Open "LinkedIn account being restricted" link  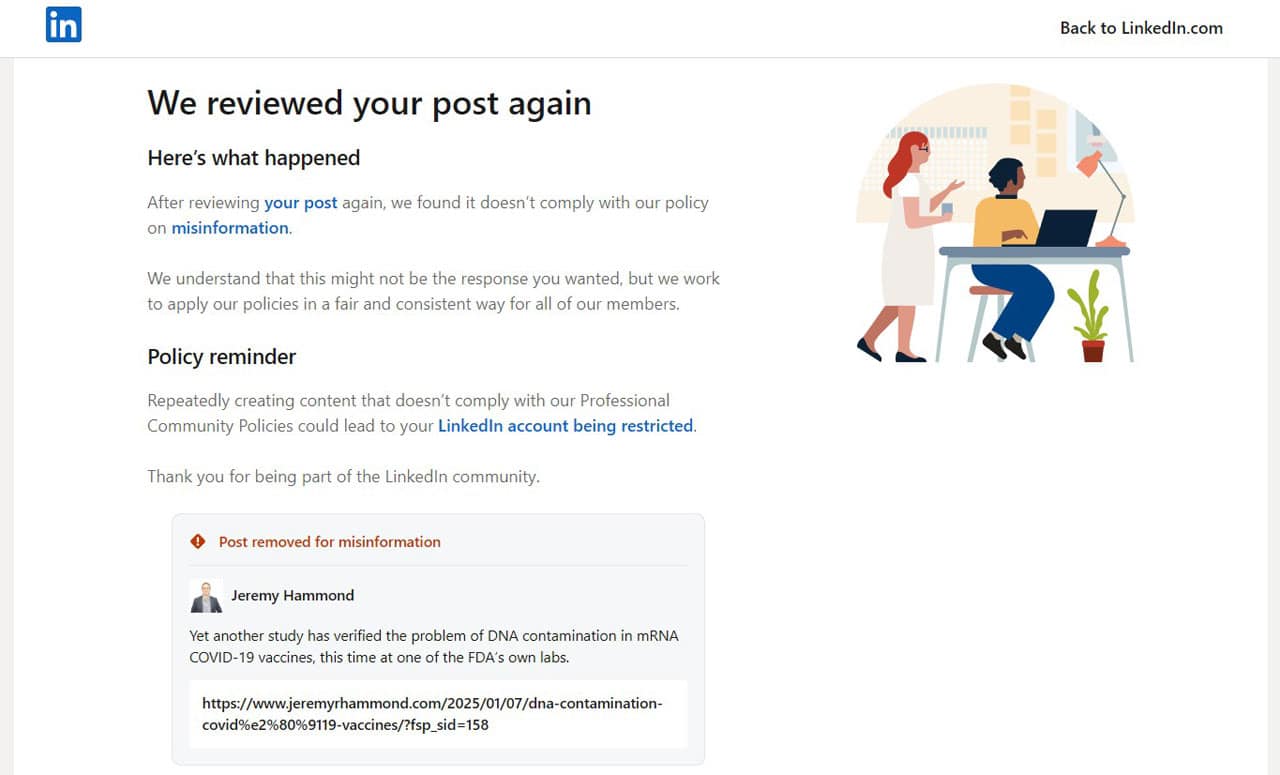tap(565, 426)
